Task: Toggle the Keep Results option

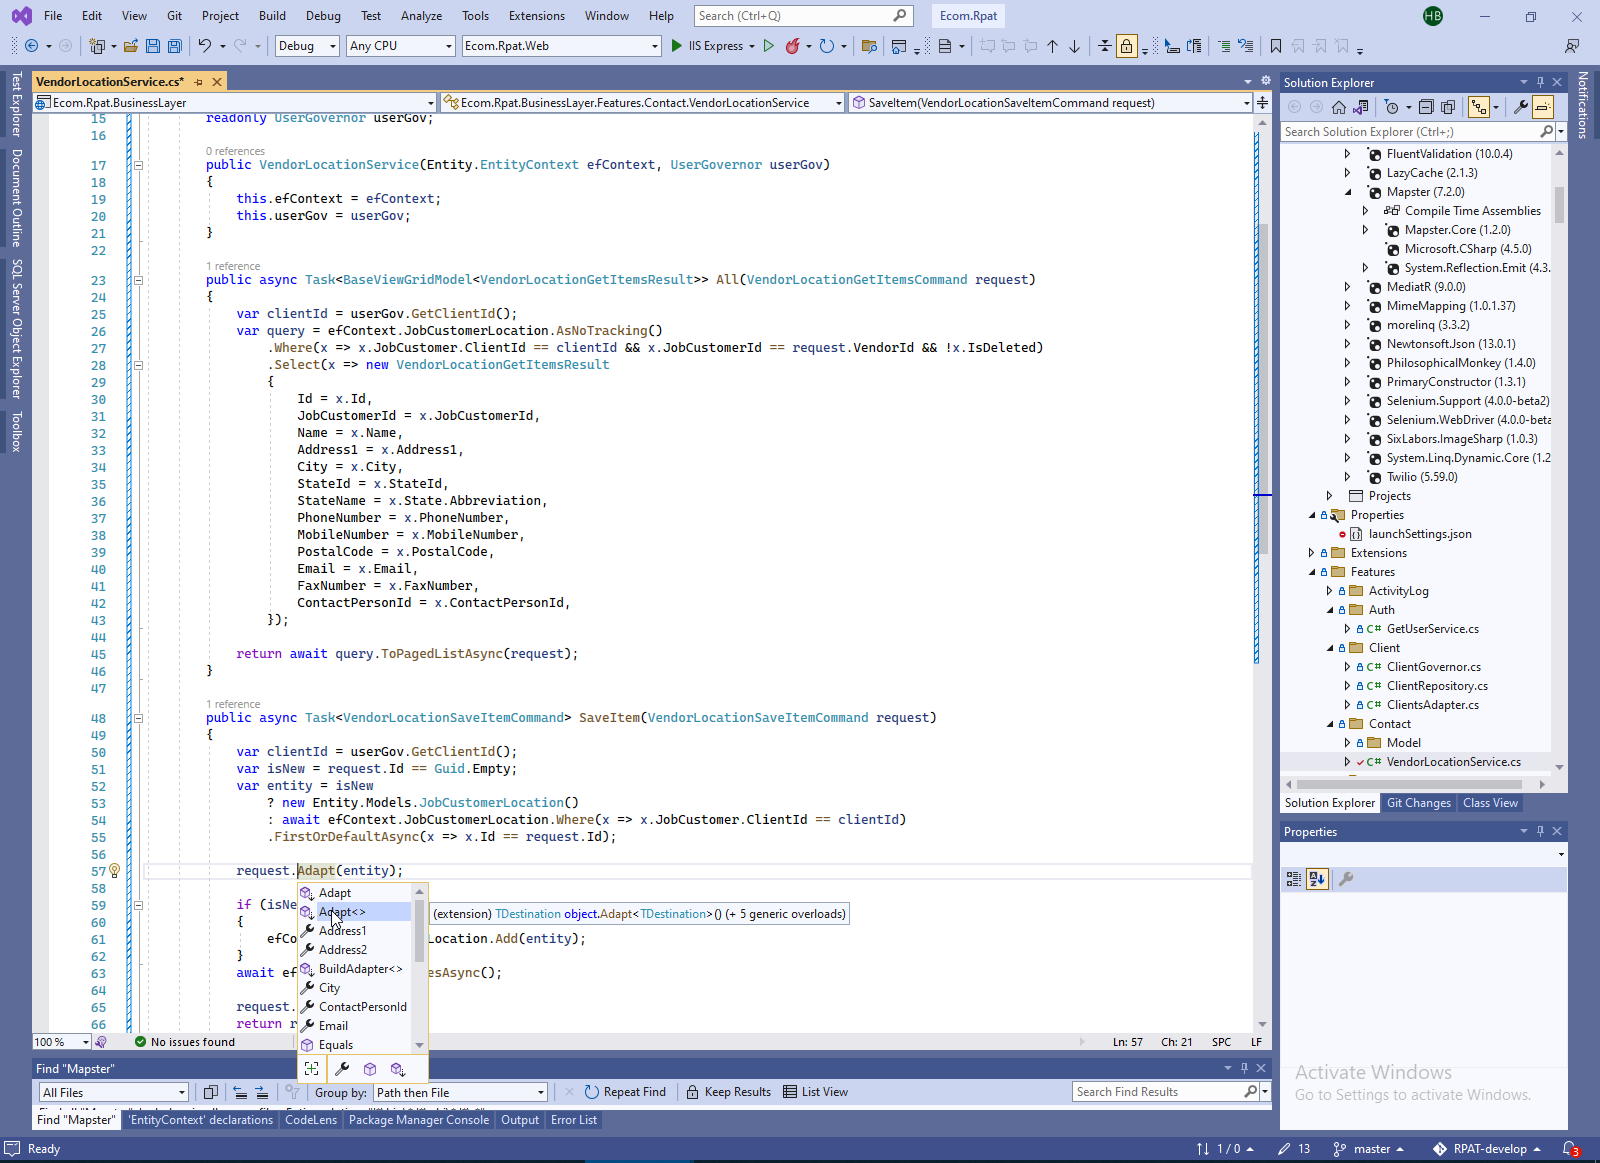Action: (728, 1092)
